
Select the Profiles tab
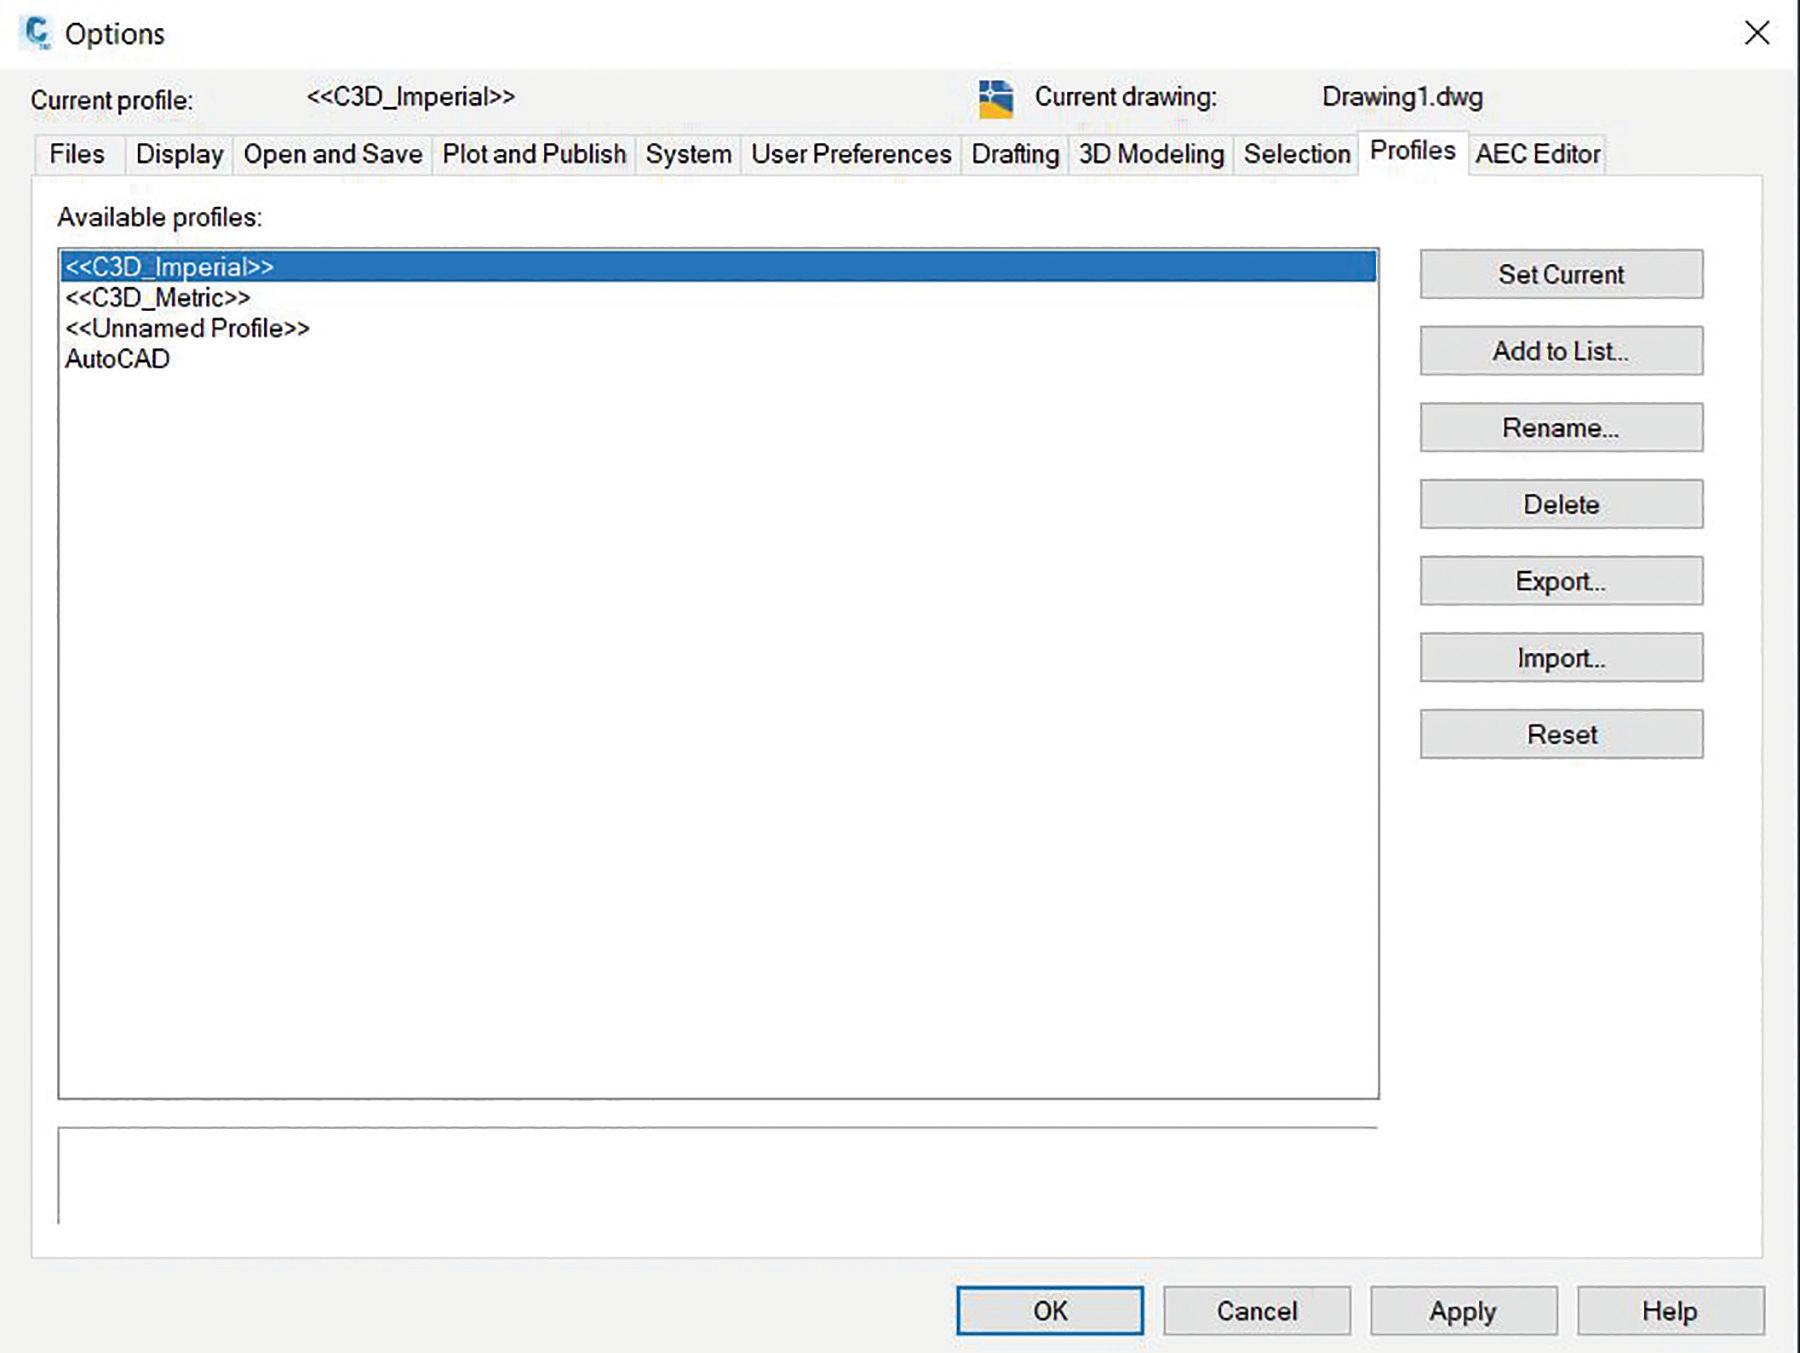pyautogui.click(x=1412, y=151)
